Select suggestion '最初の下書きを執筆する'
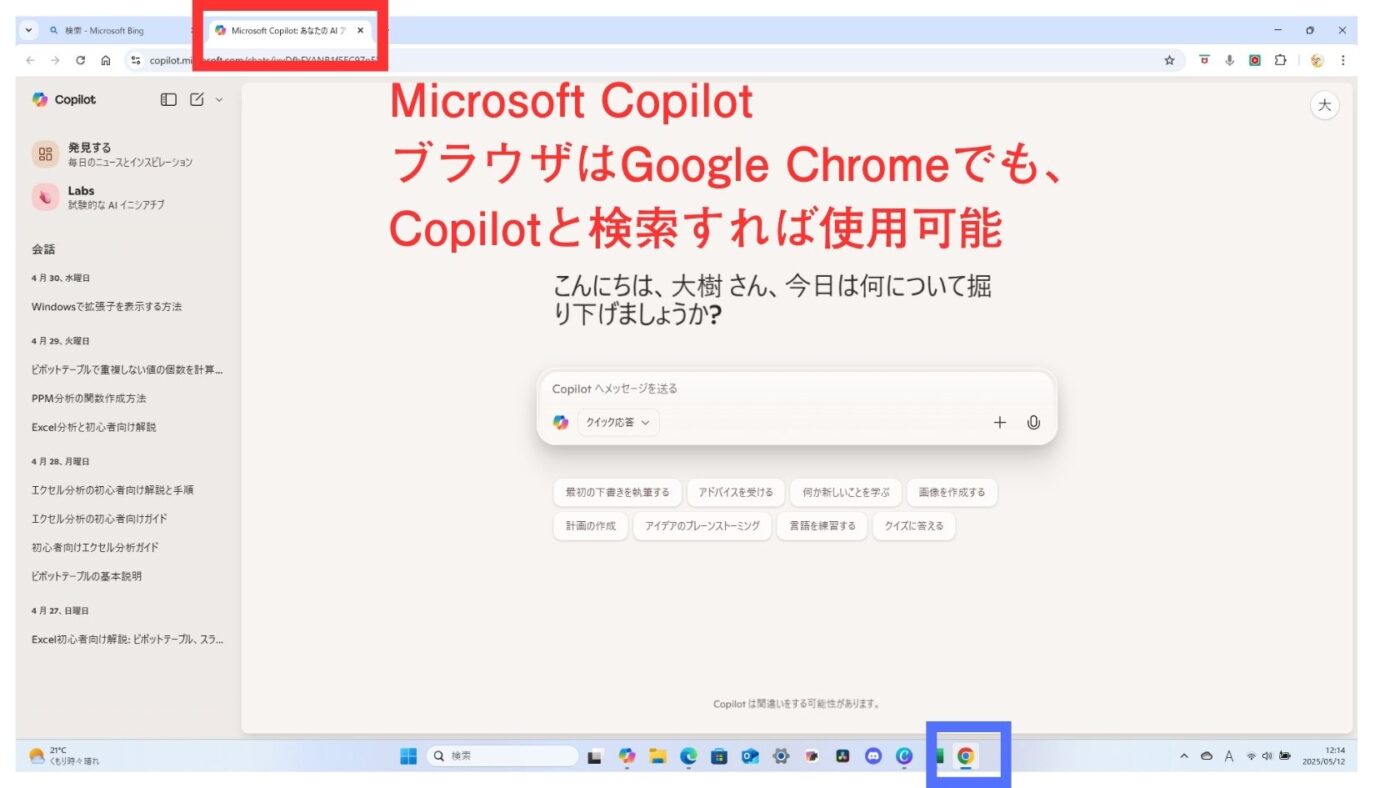This screenshot has width=1400, height=788. [617, 493]
